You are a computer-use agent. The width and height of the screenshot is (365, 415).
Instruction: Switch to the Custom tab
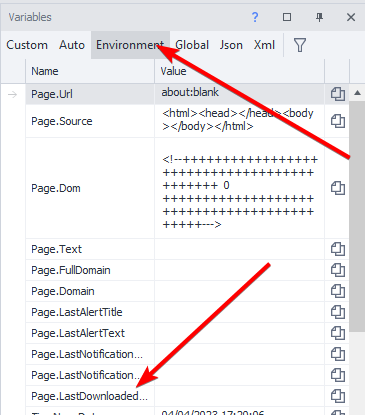coord(27,45)
